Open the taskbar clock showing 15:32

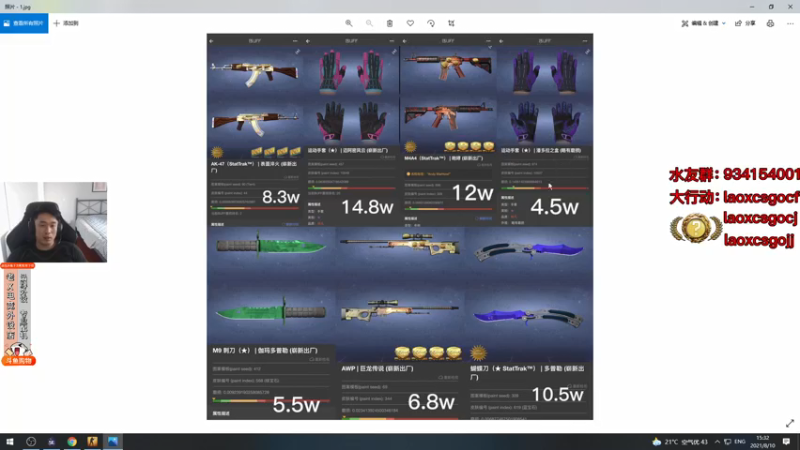coord(762,442)
